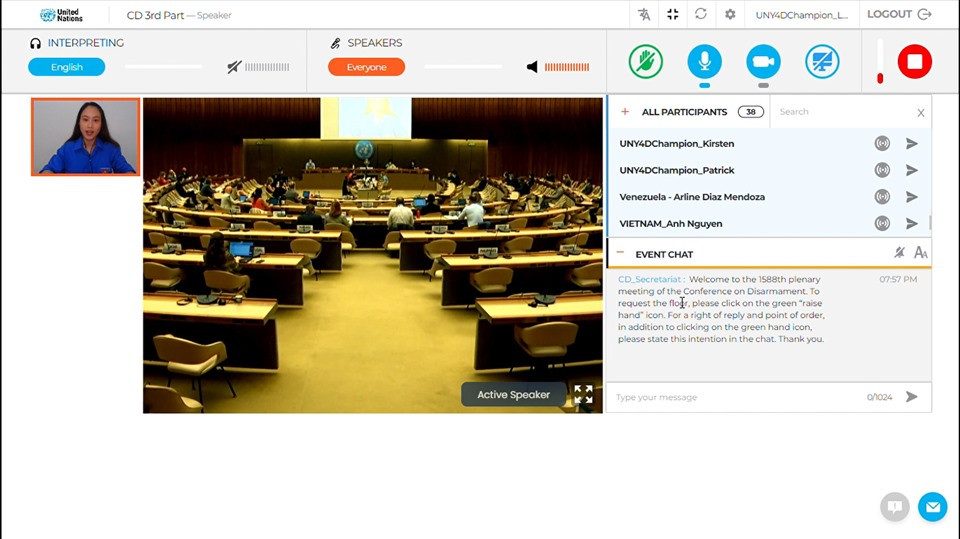Click the audio signal icon for UNY4DChampion_Kirsten
The image size is (960, 539).
(882, 144)
